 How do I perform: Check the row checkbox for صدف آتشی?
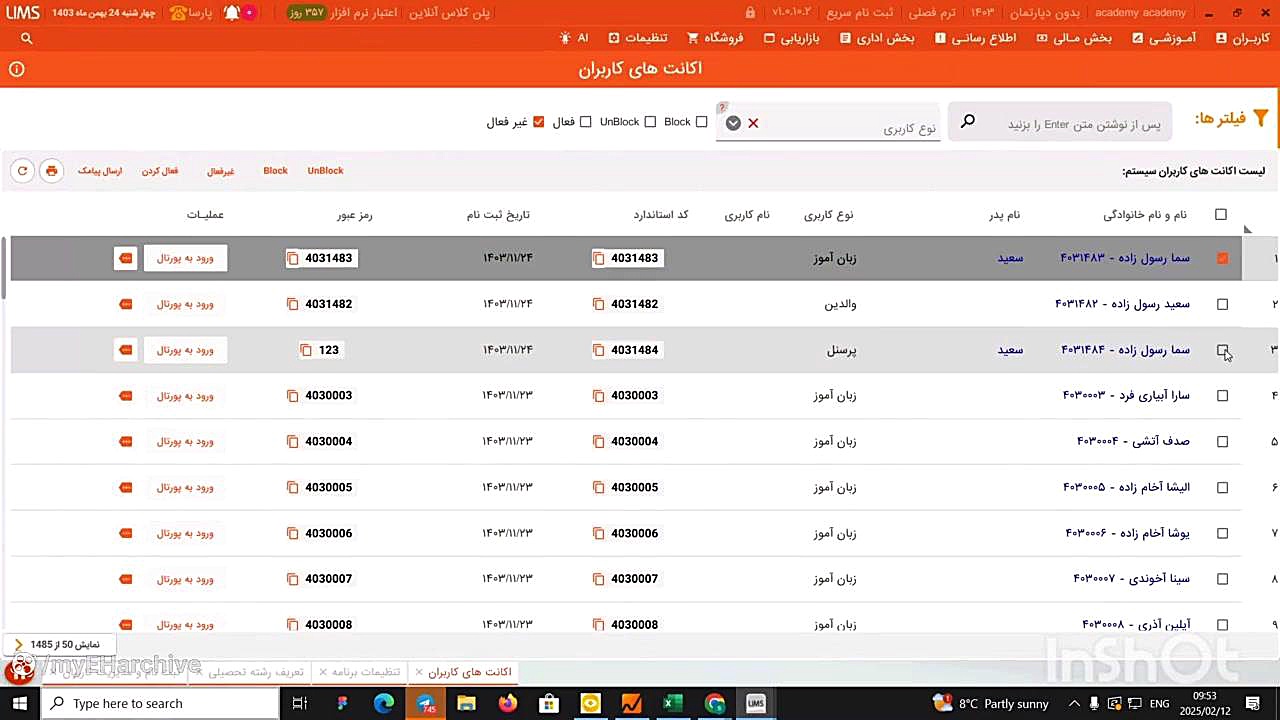(1222, 442)
